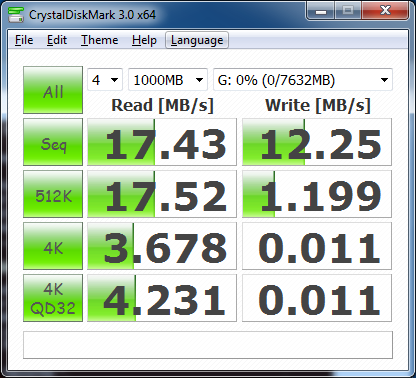Select the 4K read result 3.678
The width and height of the screenshot is (416, 379).
(162, 246)
